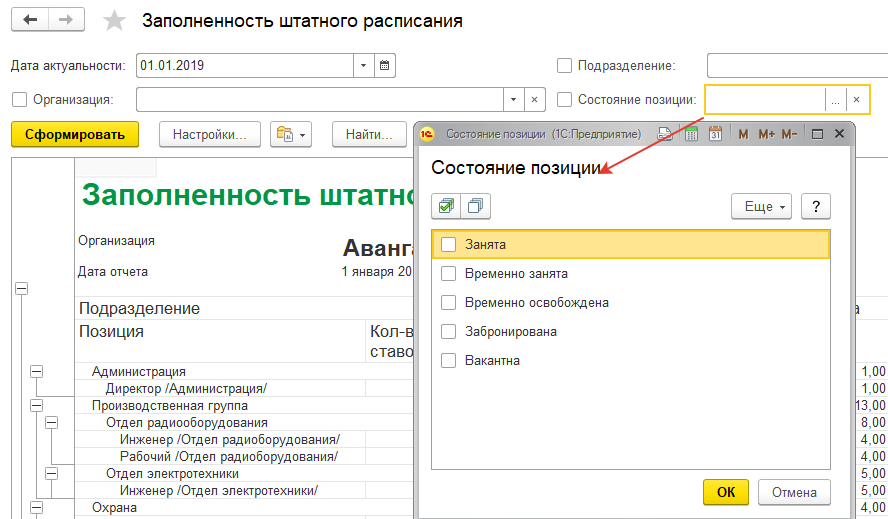The height and width of the screenshot is (519, 888).
Task: Check the Занята option
Action: tap(449, 244)
